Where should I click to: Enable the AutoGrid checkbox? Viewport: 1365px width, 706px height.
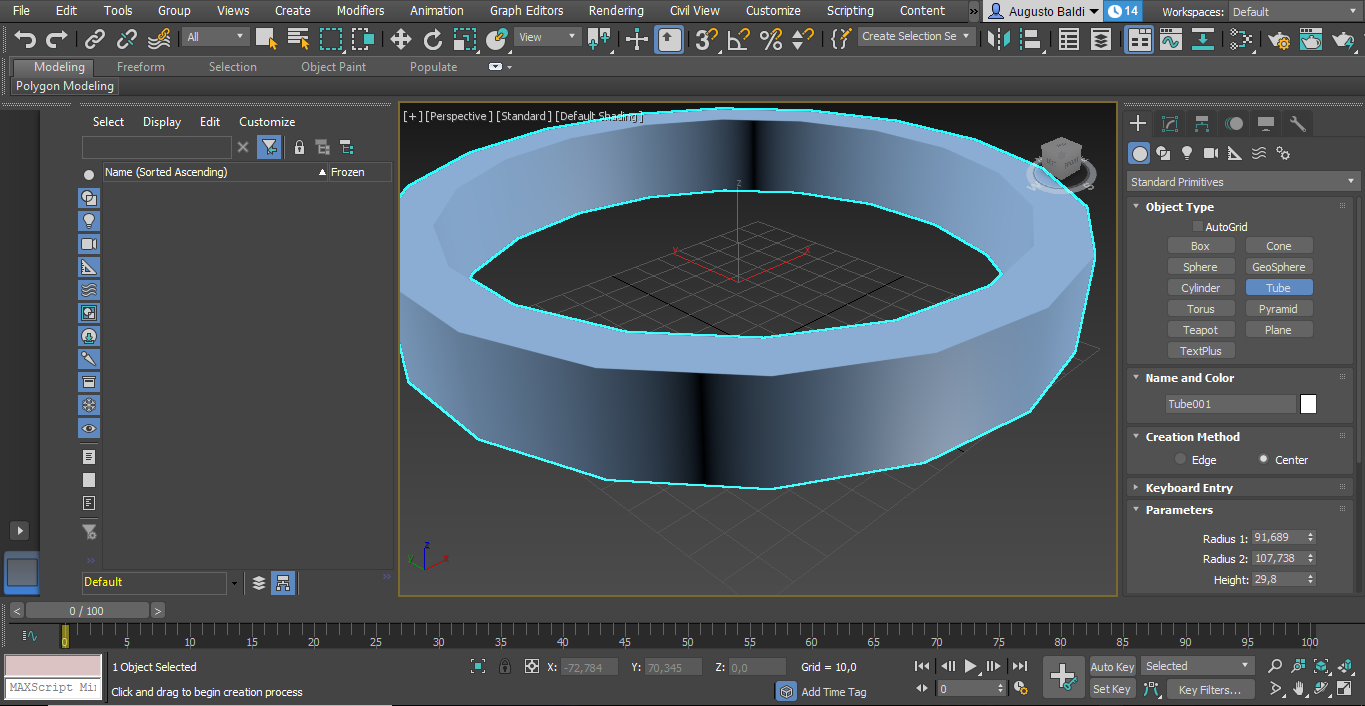[x=1198, y=227]
